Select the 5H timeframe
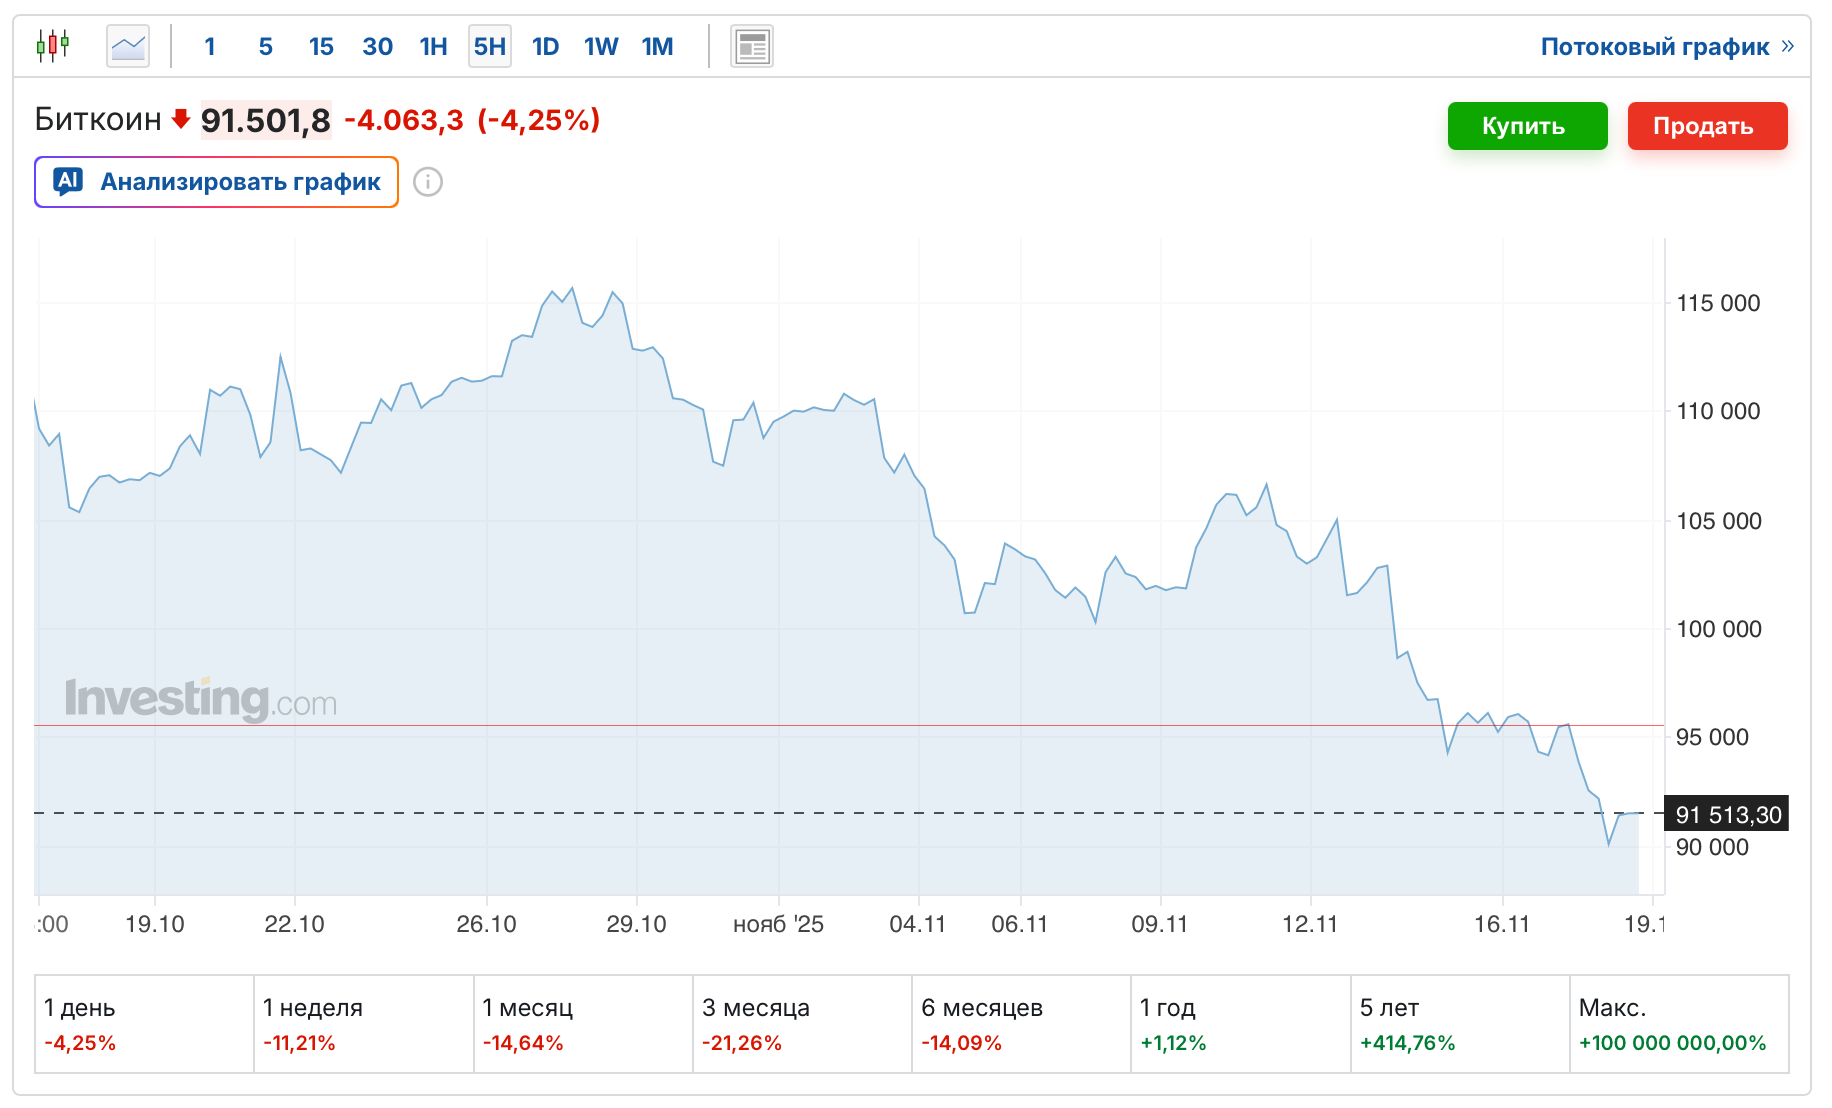 point(489,47)
